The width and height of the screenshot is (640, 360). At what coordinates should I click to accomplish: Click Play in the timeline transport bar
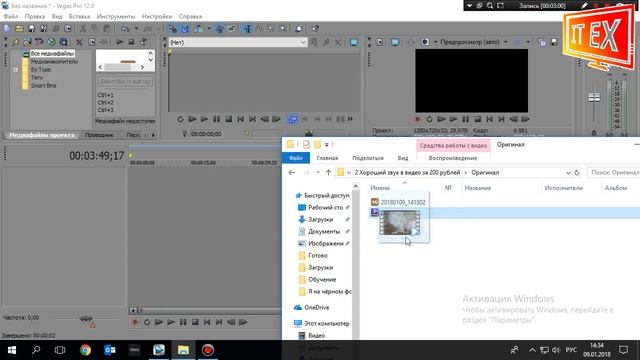[171, 322]
